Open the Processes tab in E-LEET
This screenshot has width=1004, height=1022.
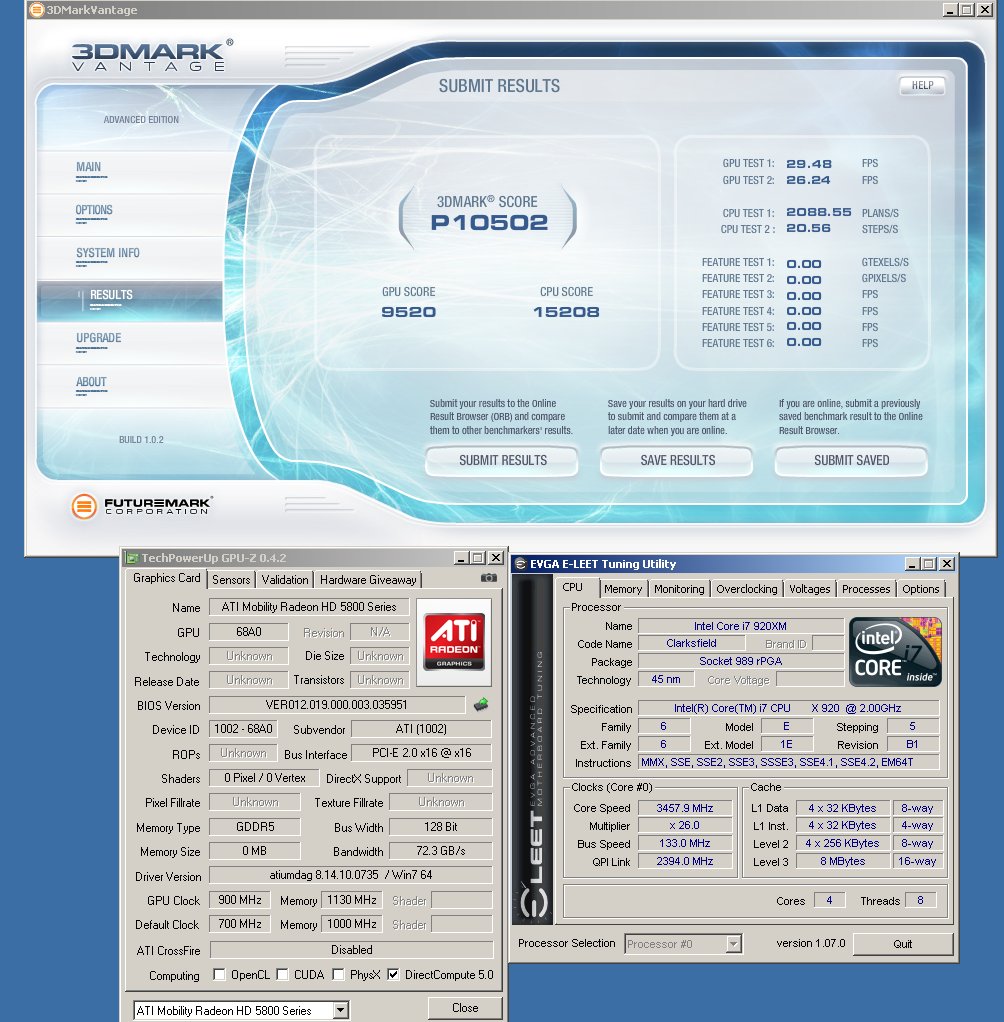[x=866, y=589]
